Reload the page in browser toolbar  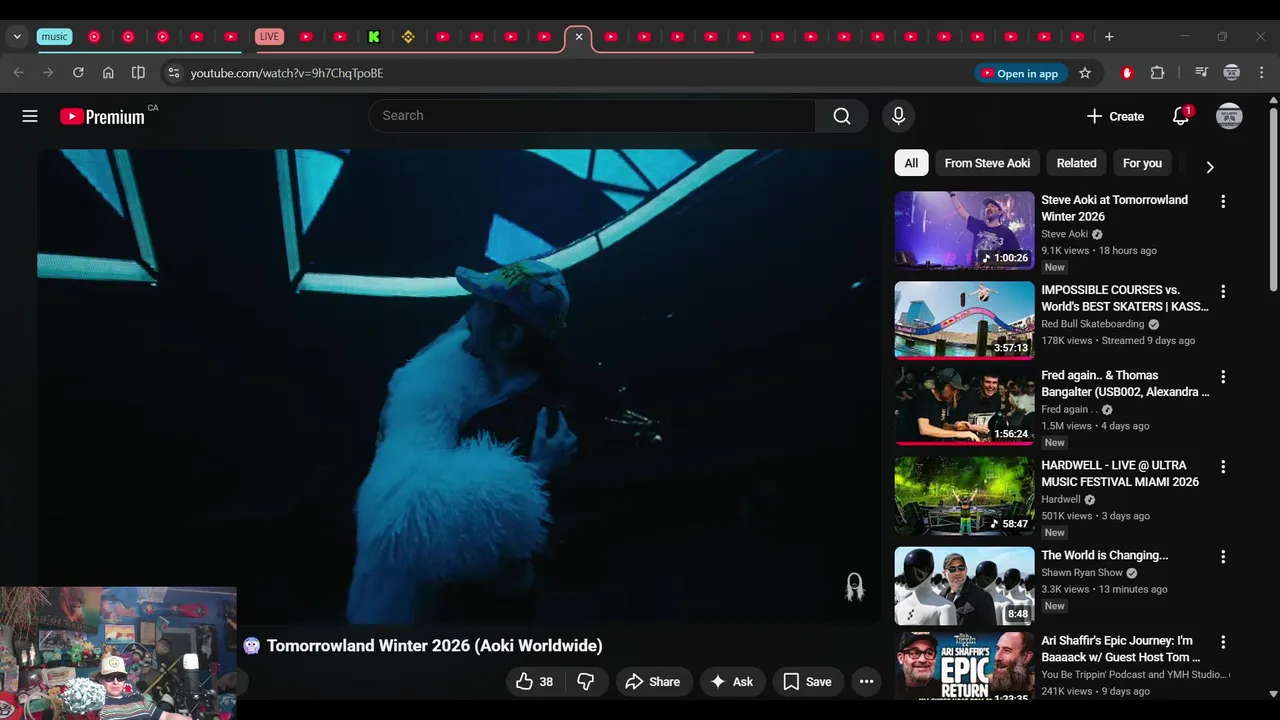tap(78, 73)
